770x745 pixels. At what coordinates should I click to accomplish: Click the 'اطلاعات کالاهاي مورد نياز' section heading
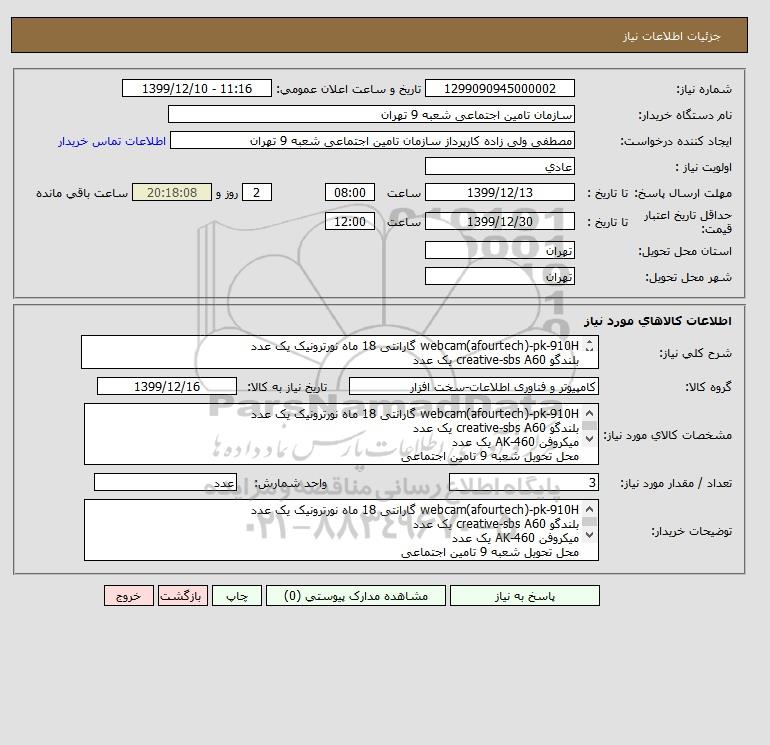coord(658,321)
